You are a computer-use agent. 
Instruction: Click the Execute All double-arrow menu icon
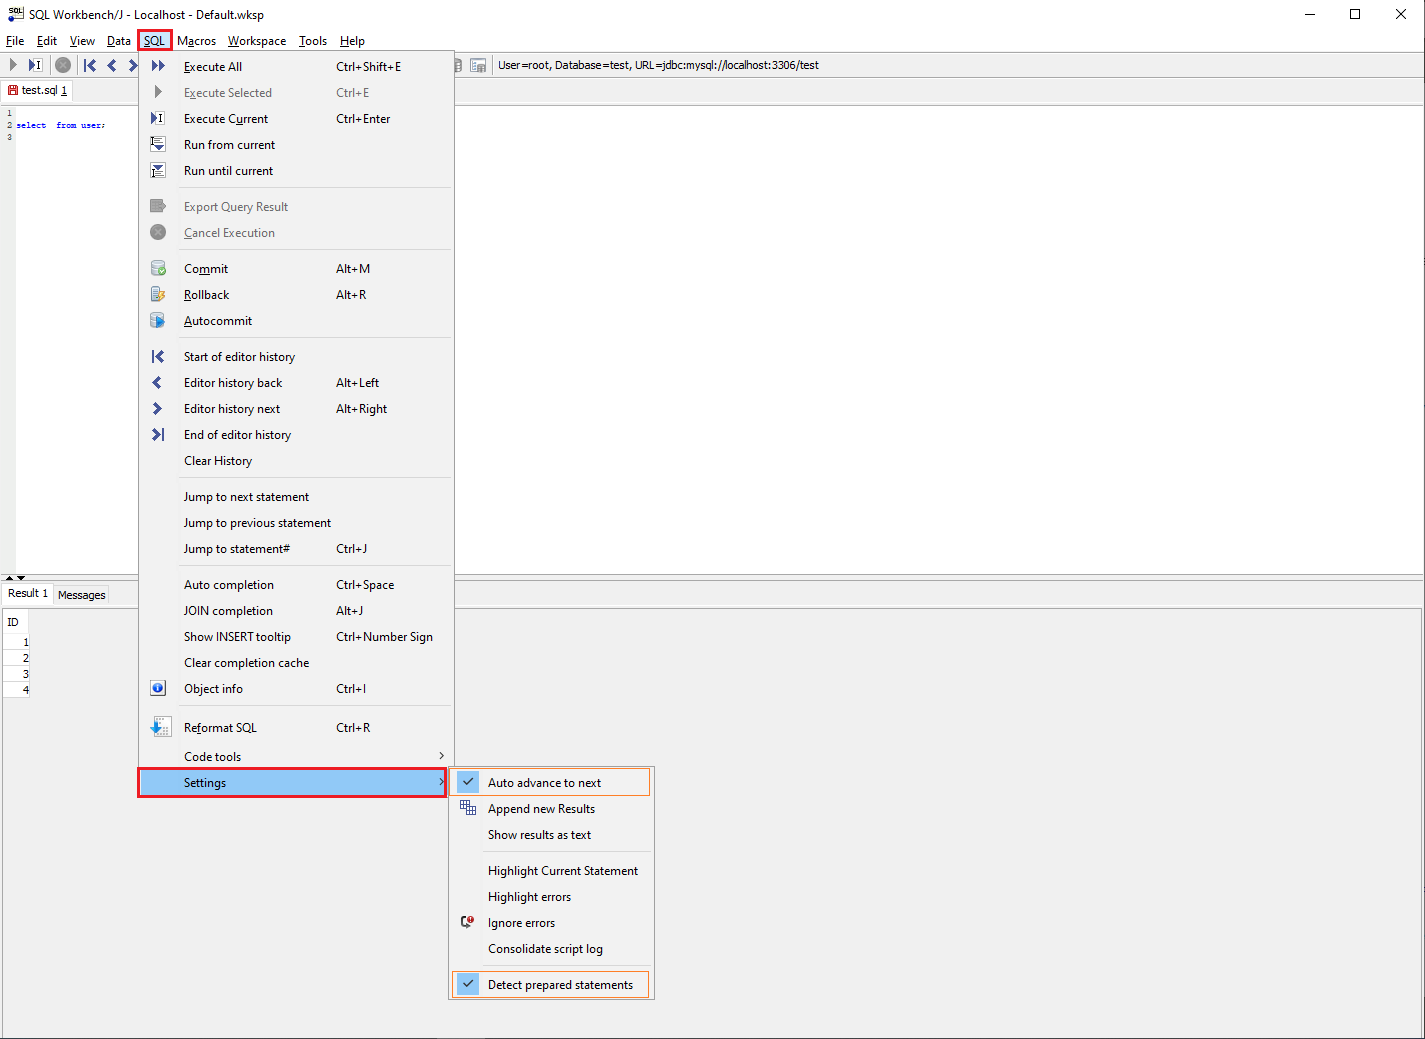pyautogui.click(x=158, y=66)
